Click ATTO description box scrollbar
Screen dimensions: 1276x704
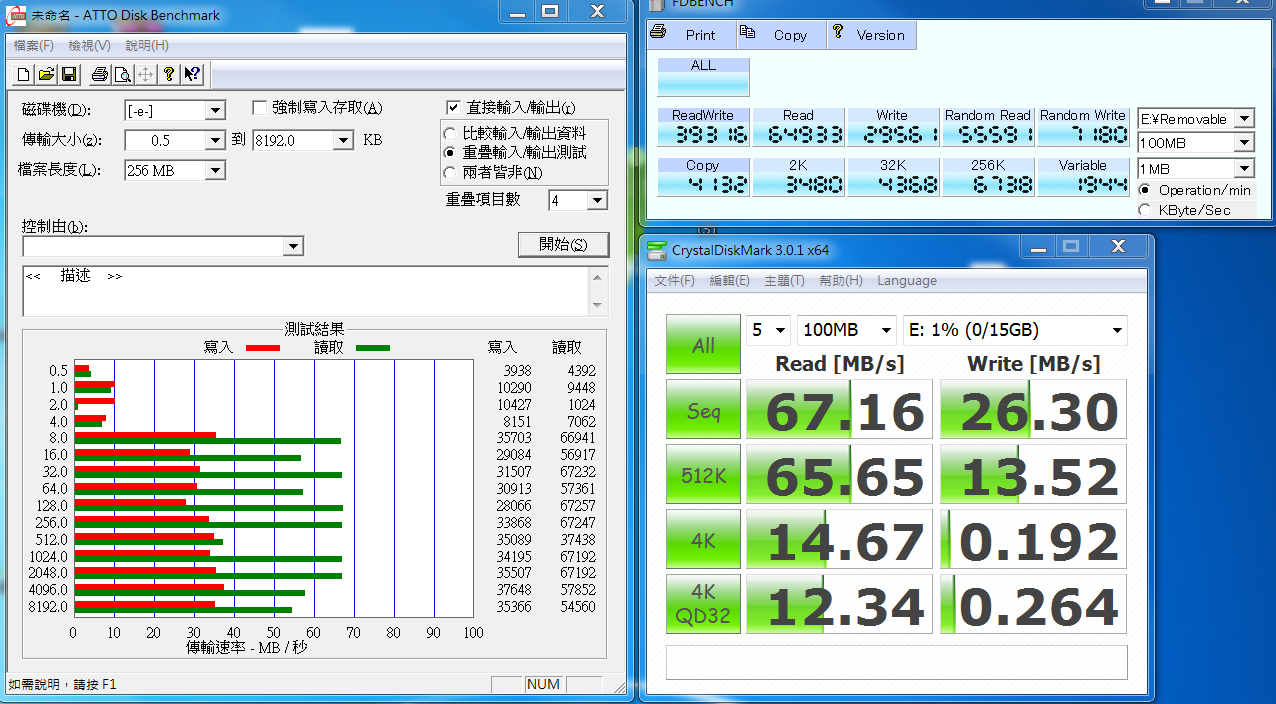tap(599, 291)
